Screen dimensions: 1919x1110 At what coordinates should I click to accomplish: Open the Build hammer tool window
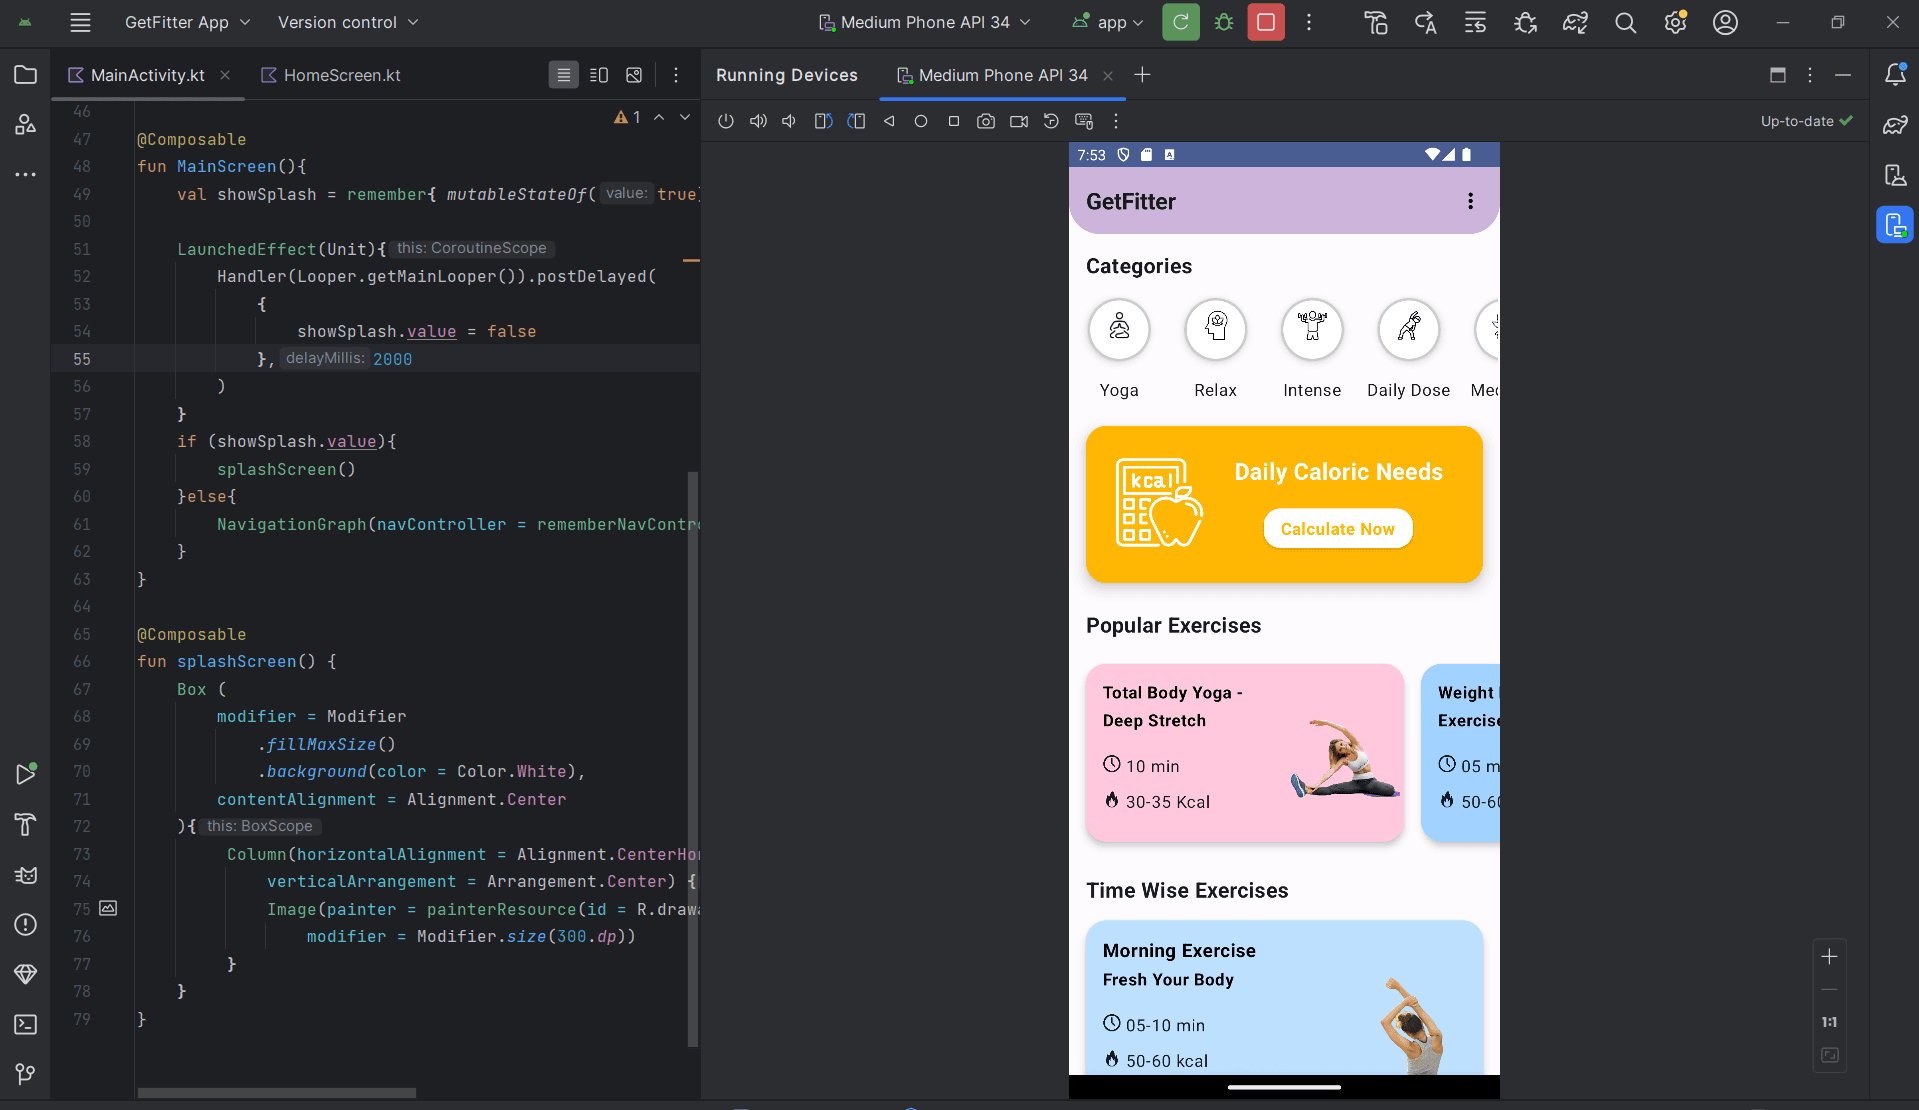pos(26,824)
